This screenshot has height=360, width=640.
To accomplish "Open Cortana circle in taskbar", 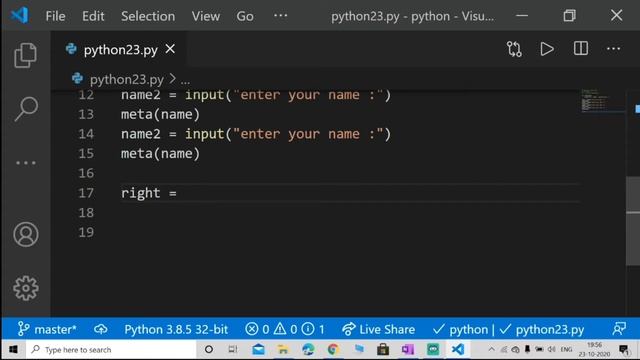I will [209, 349].
